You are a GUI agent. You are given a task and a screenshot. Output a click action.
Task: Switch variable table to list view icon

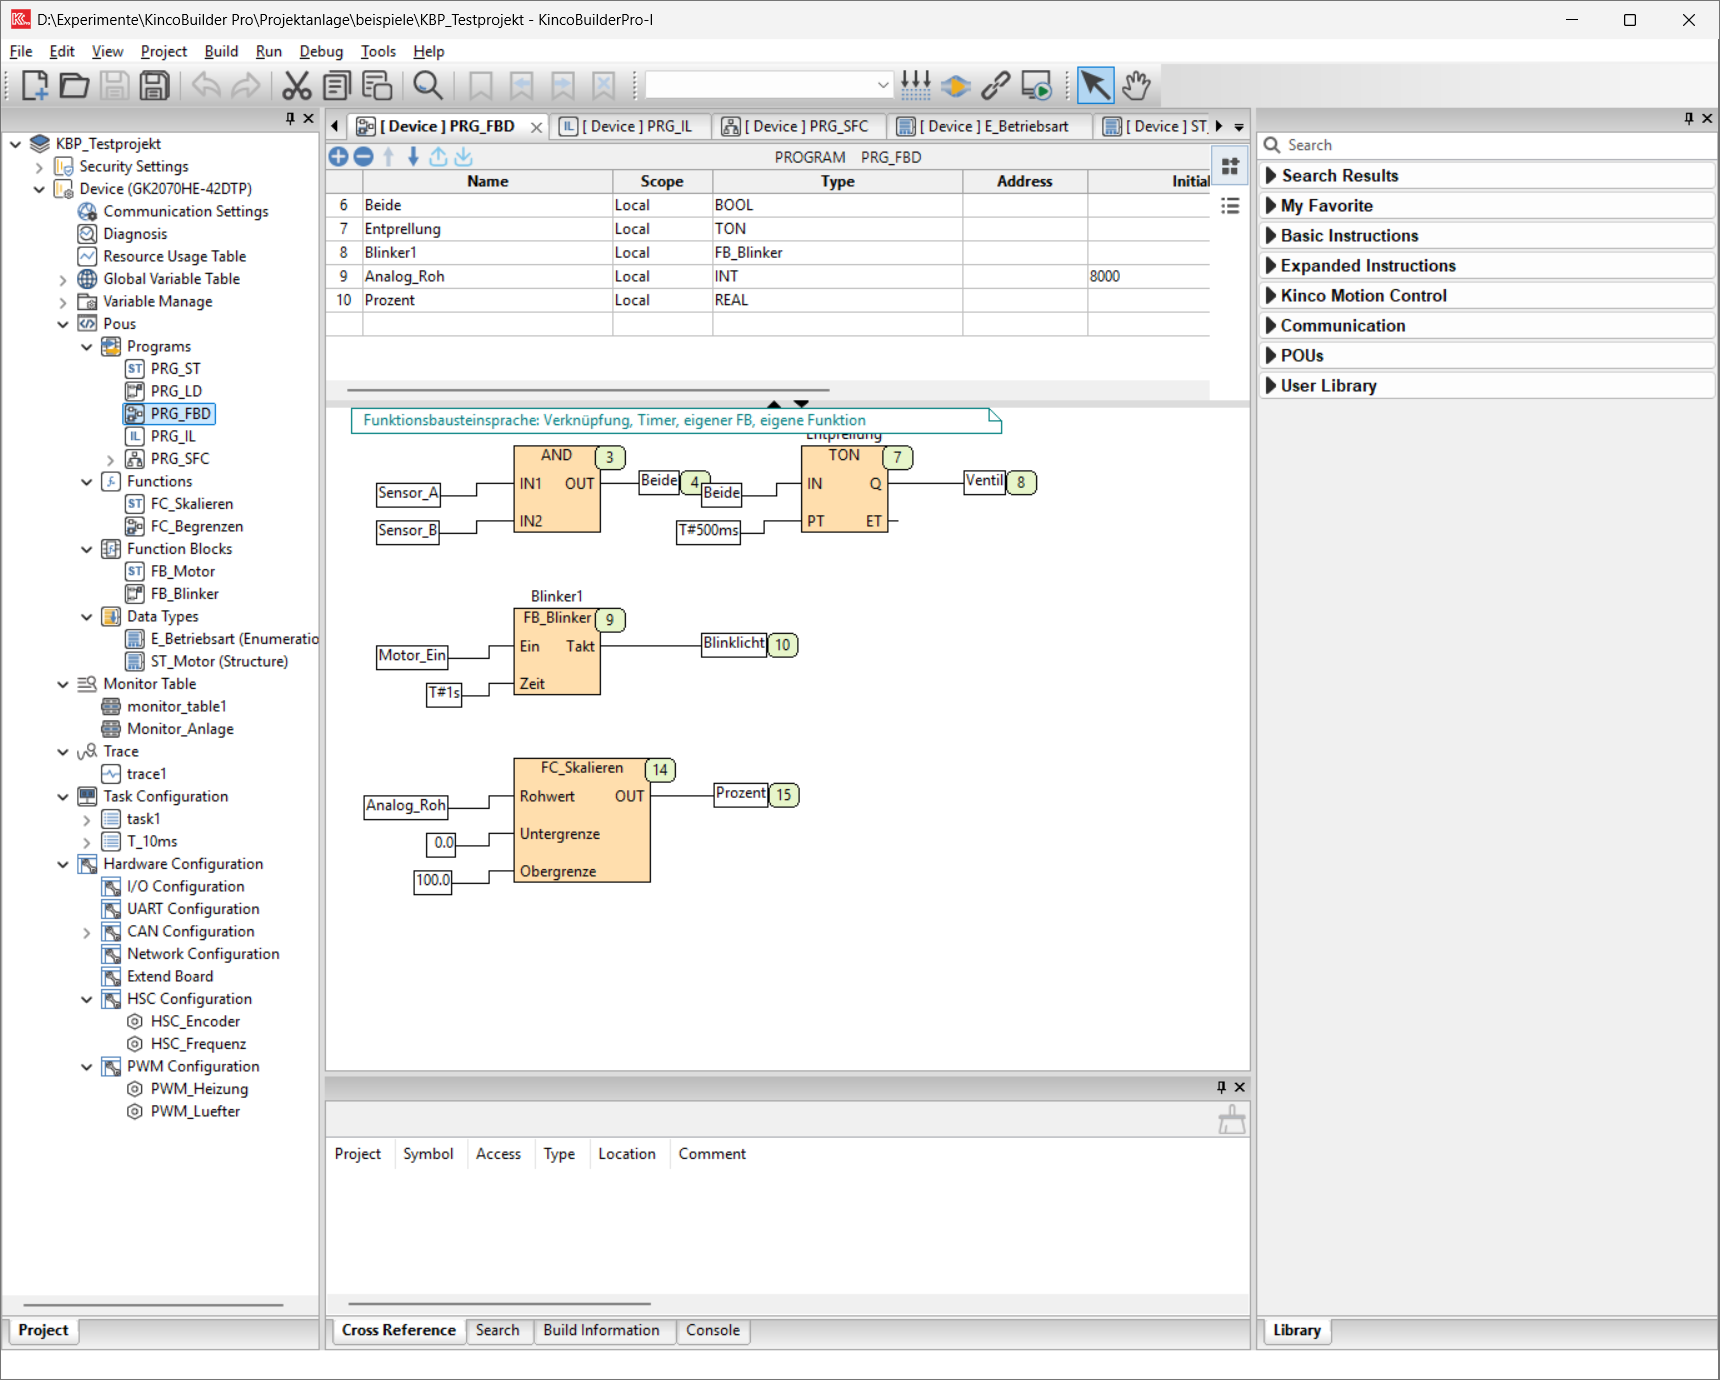click(x=1230, y=206)
